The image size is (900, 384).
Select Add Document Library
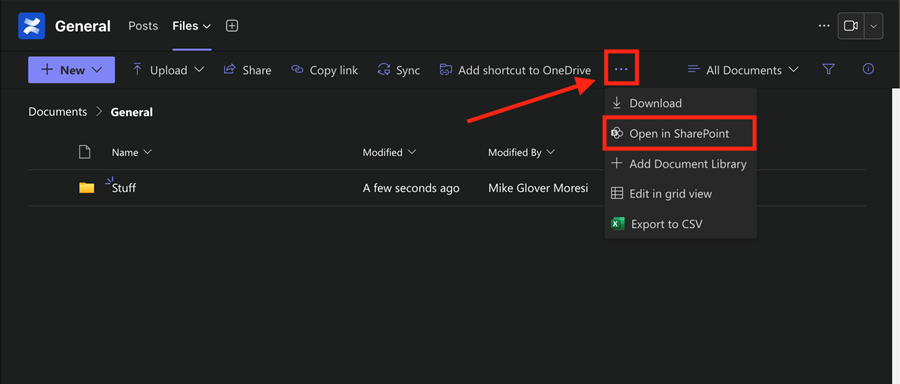point(681,164)
